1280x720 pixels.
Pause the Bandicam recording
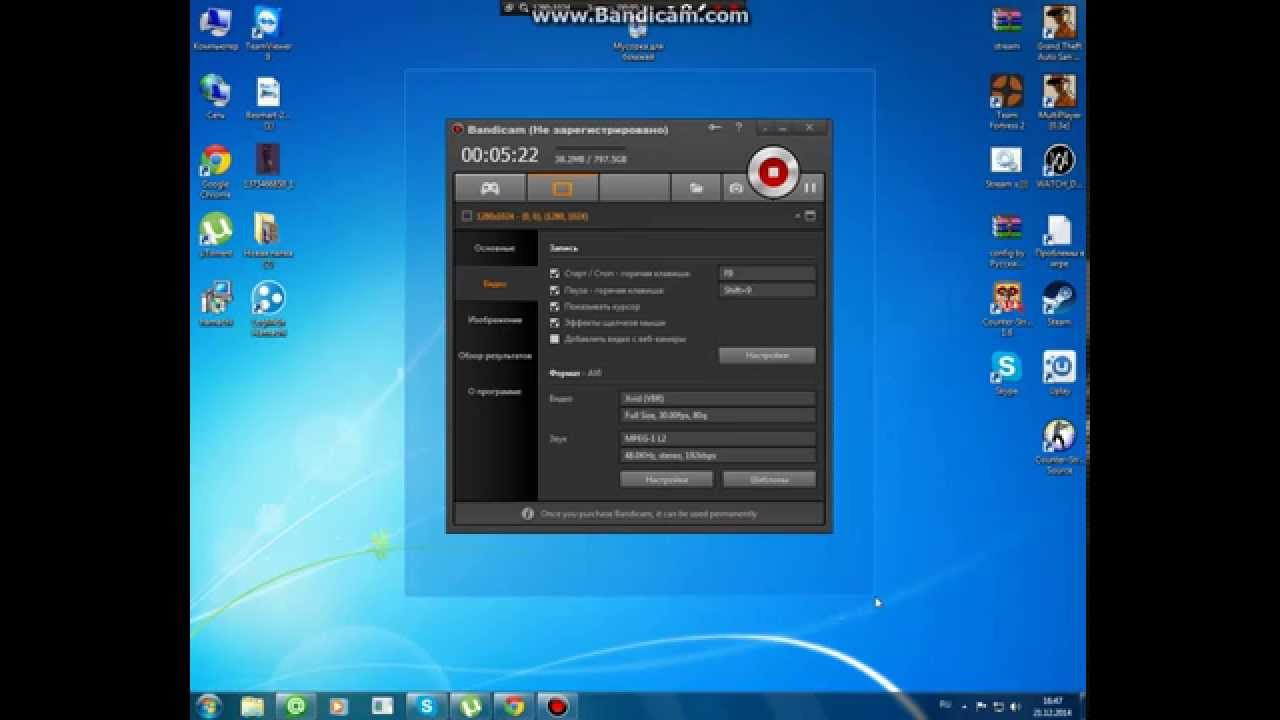811,187
